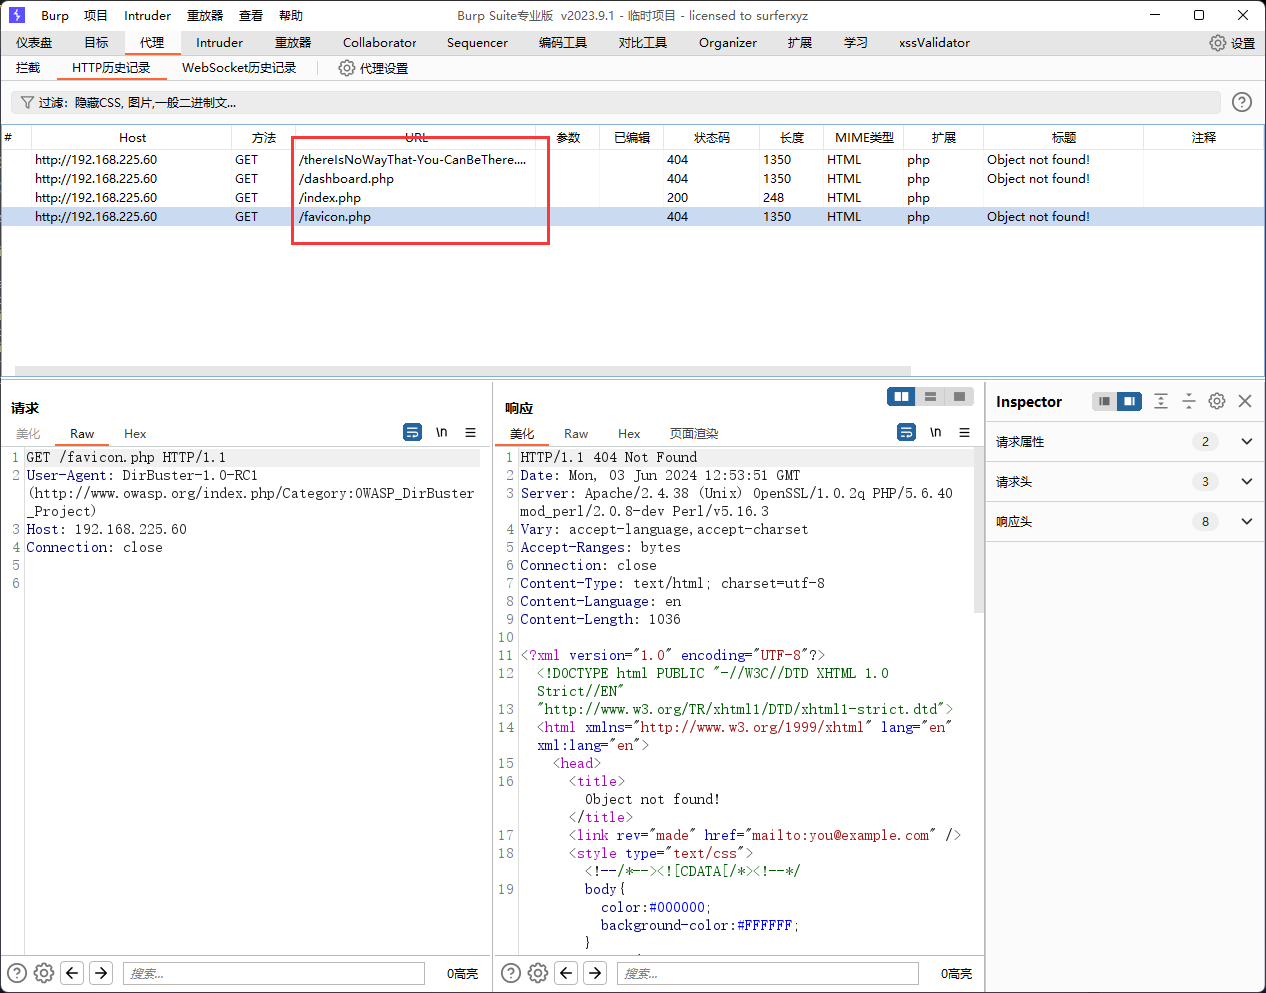Switch request view to 美化
1266x993 pixels.
click(28, 433)
